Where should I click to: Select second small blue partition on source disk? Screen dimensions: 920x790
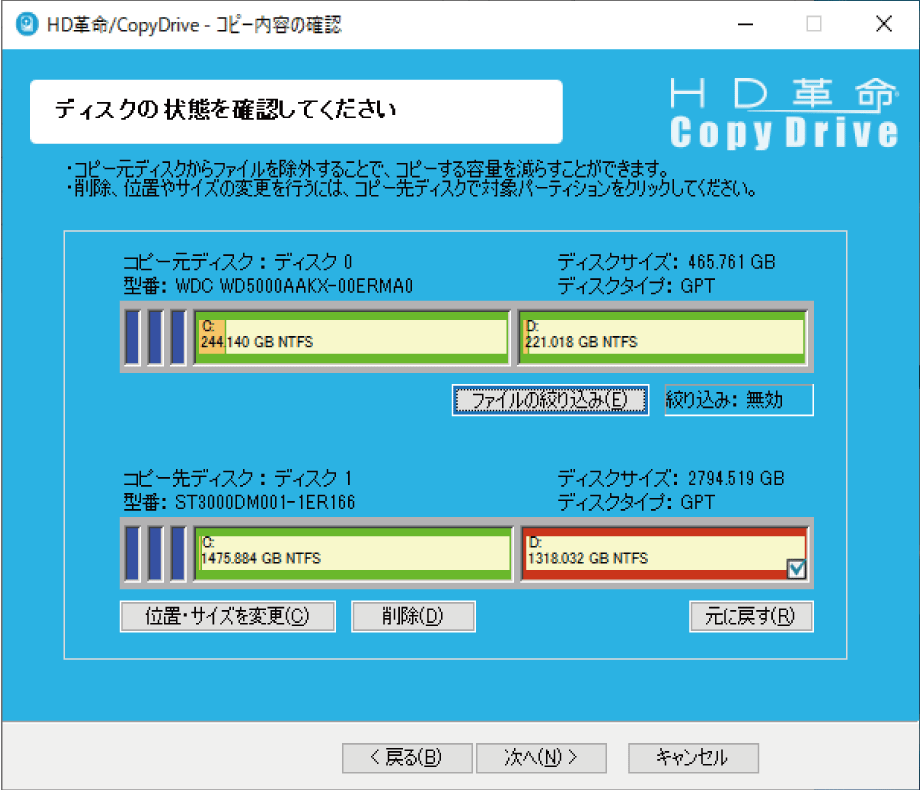[x=155, y=337]
